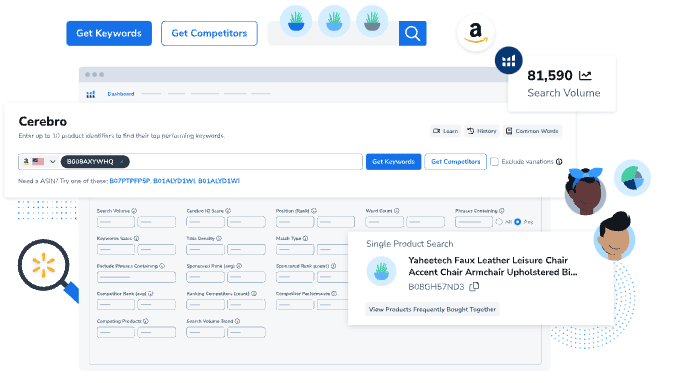Screen dimensions: 696x383
Task: Click the magnifying glass search icon
Action: [x=412, y=33]
